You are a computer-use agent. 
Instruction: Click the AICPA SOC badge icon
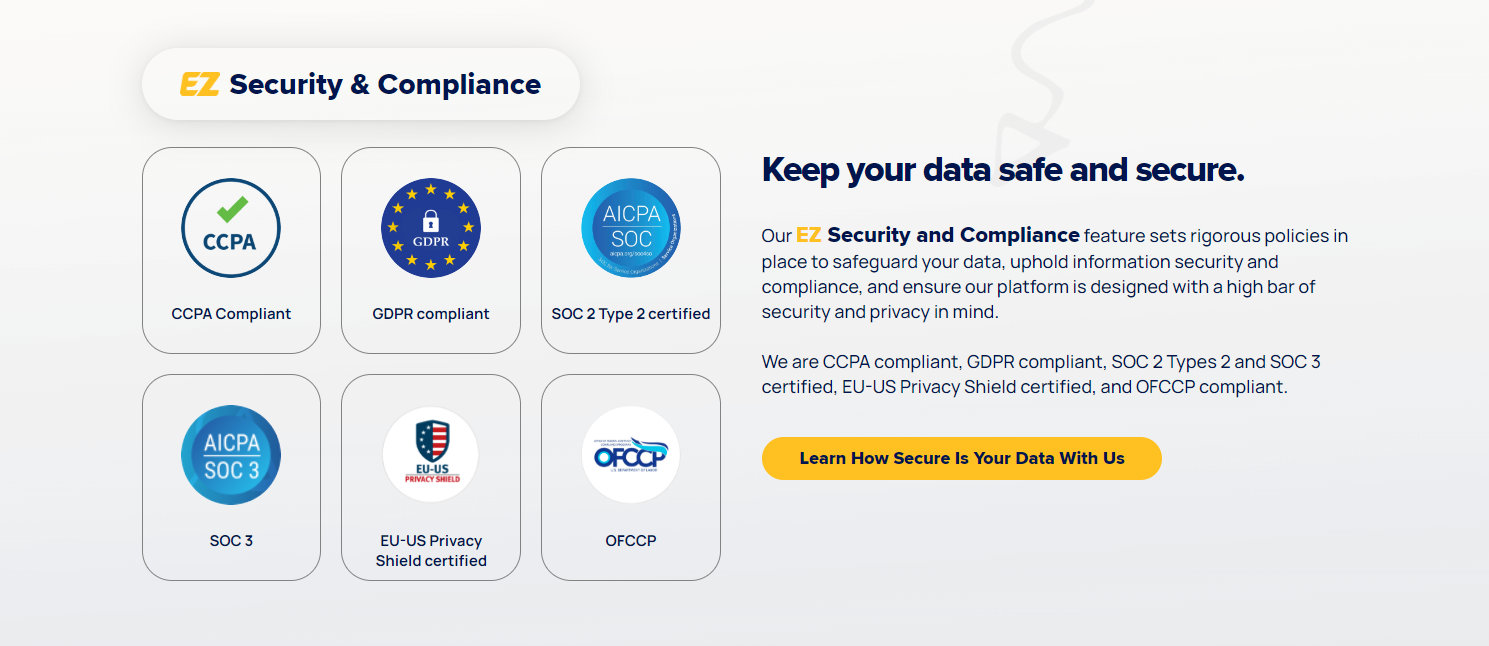click(x=631, y=228)
